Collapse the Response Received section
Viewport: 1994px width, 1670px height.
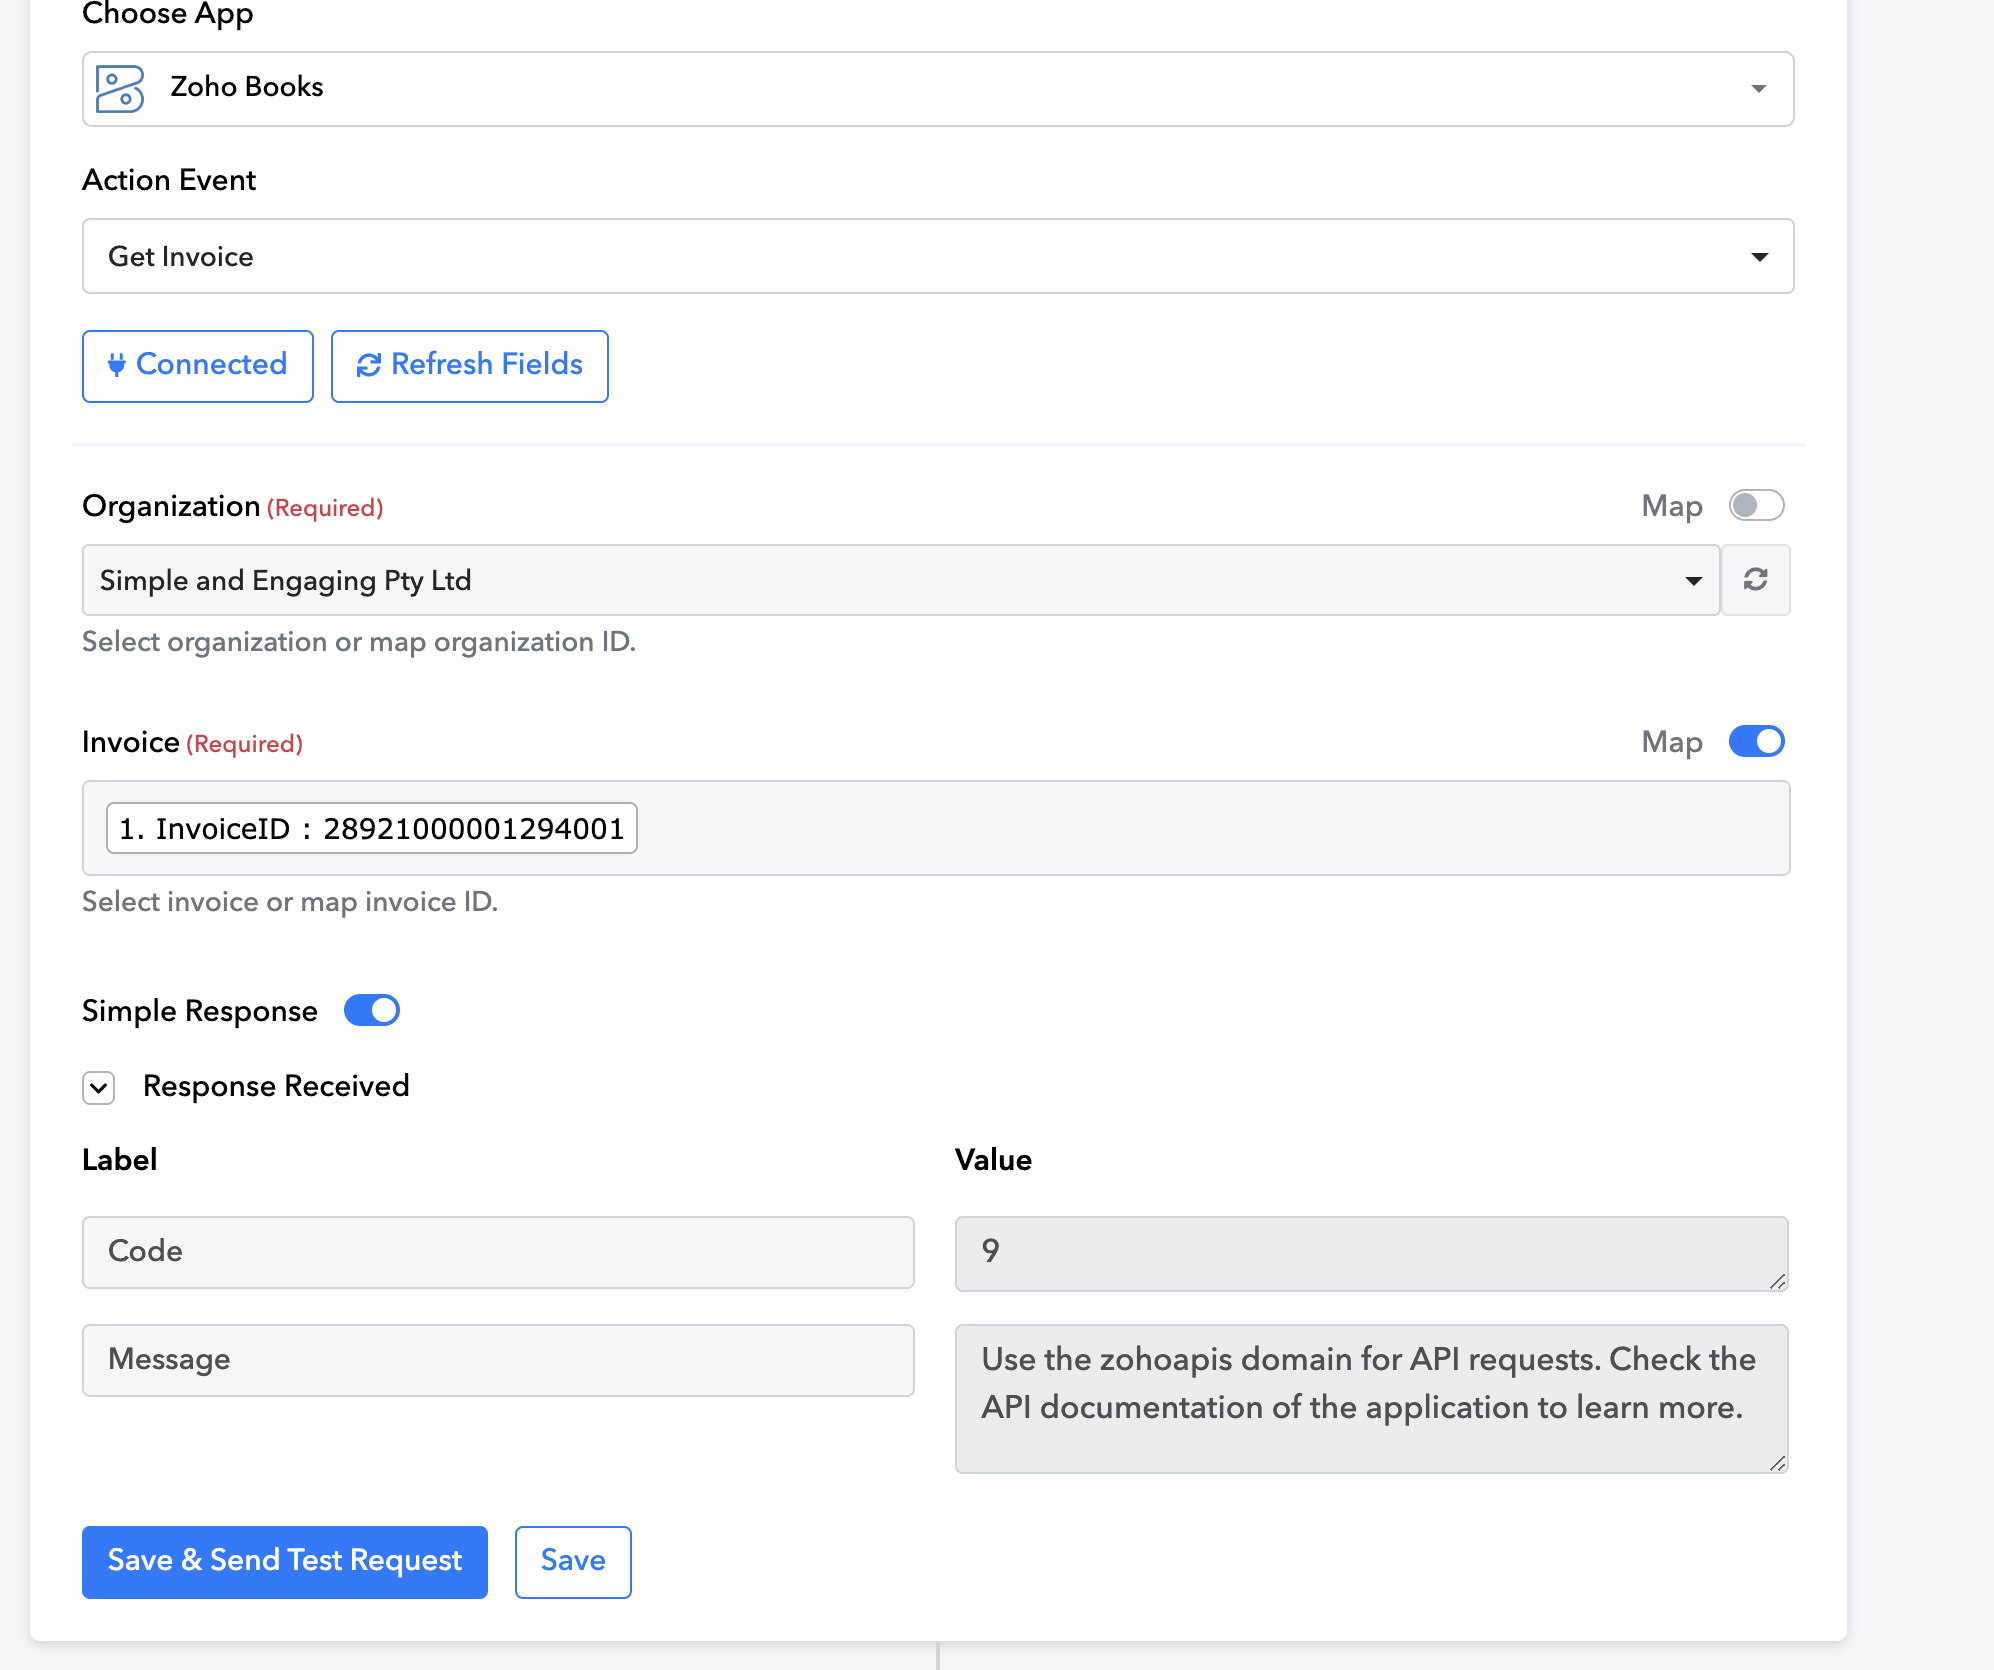click(99, 1088)
